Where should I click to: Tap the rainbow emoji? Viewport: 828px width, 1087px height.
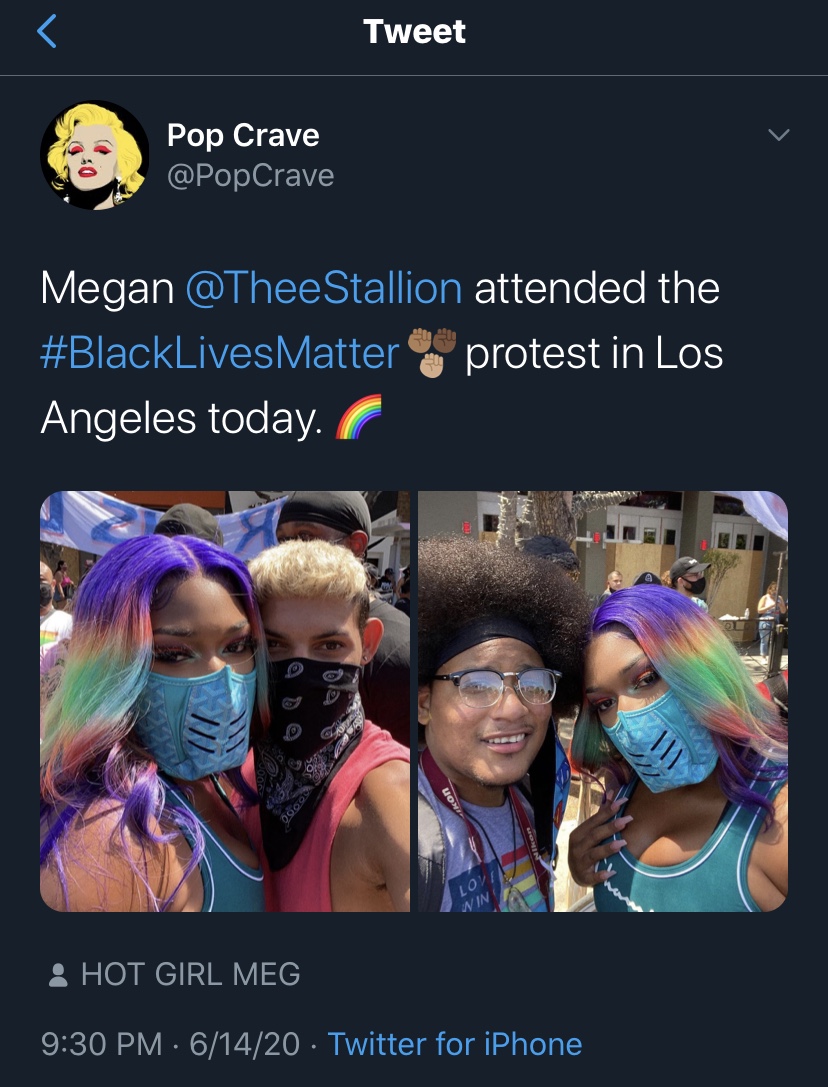pyautogui.click(x=359, y=417)
